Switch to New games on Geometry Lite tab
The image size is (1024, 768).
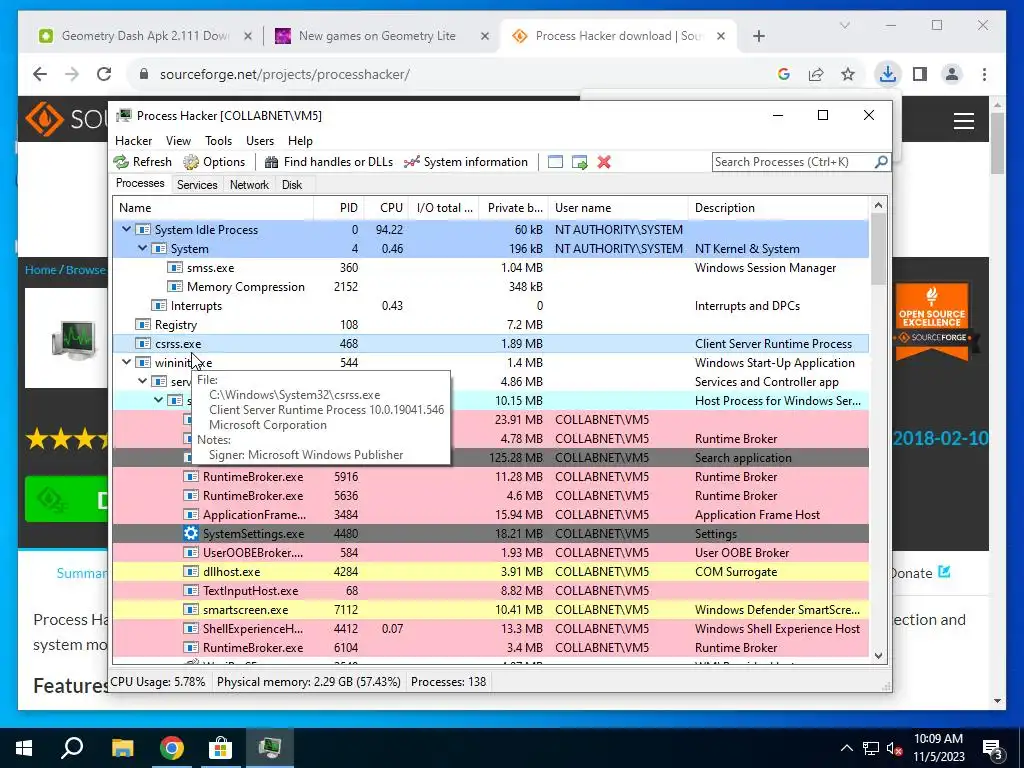point(382,36)
